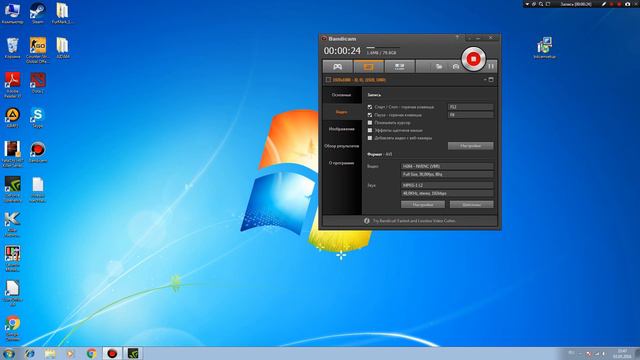Click 48.0KHz stereo audio settings text
The height and width of the screenshot is (360, 640).
[x=423, y=193]
